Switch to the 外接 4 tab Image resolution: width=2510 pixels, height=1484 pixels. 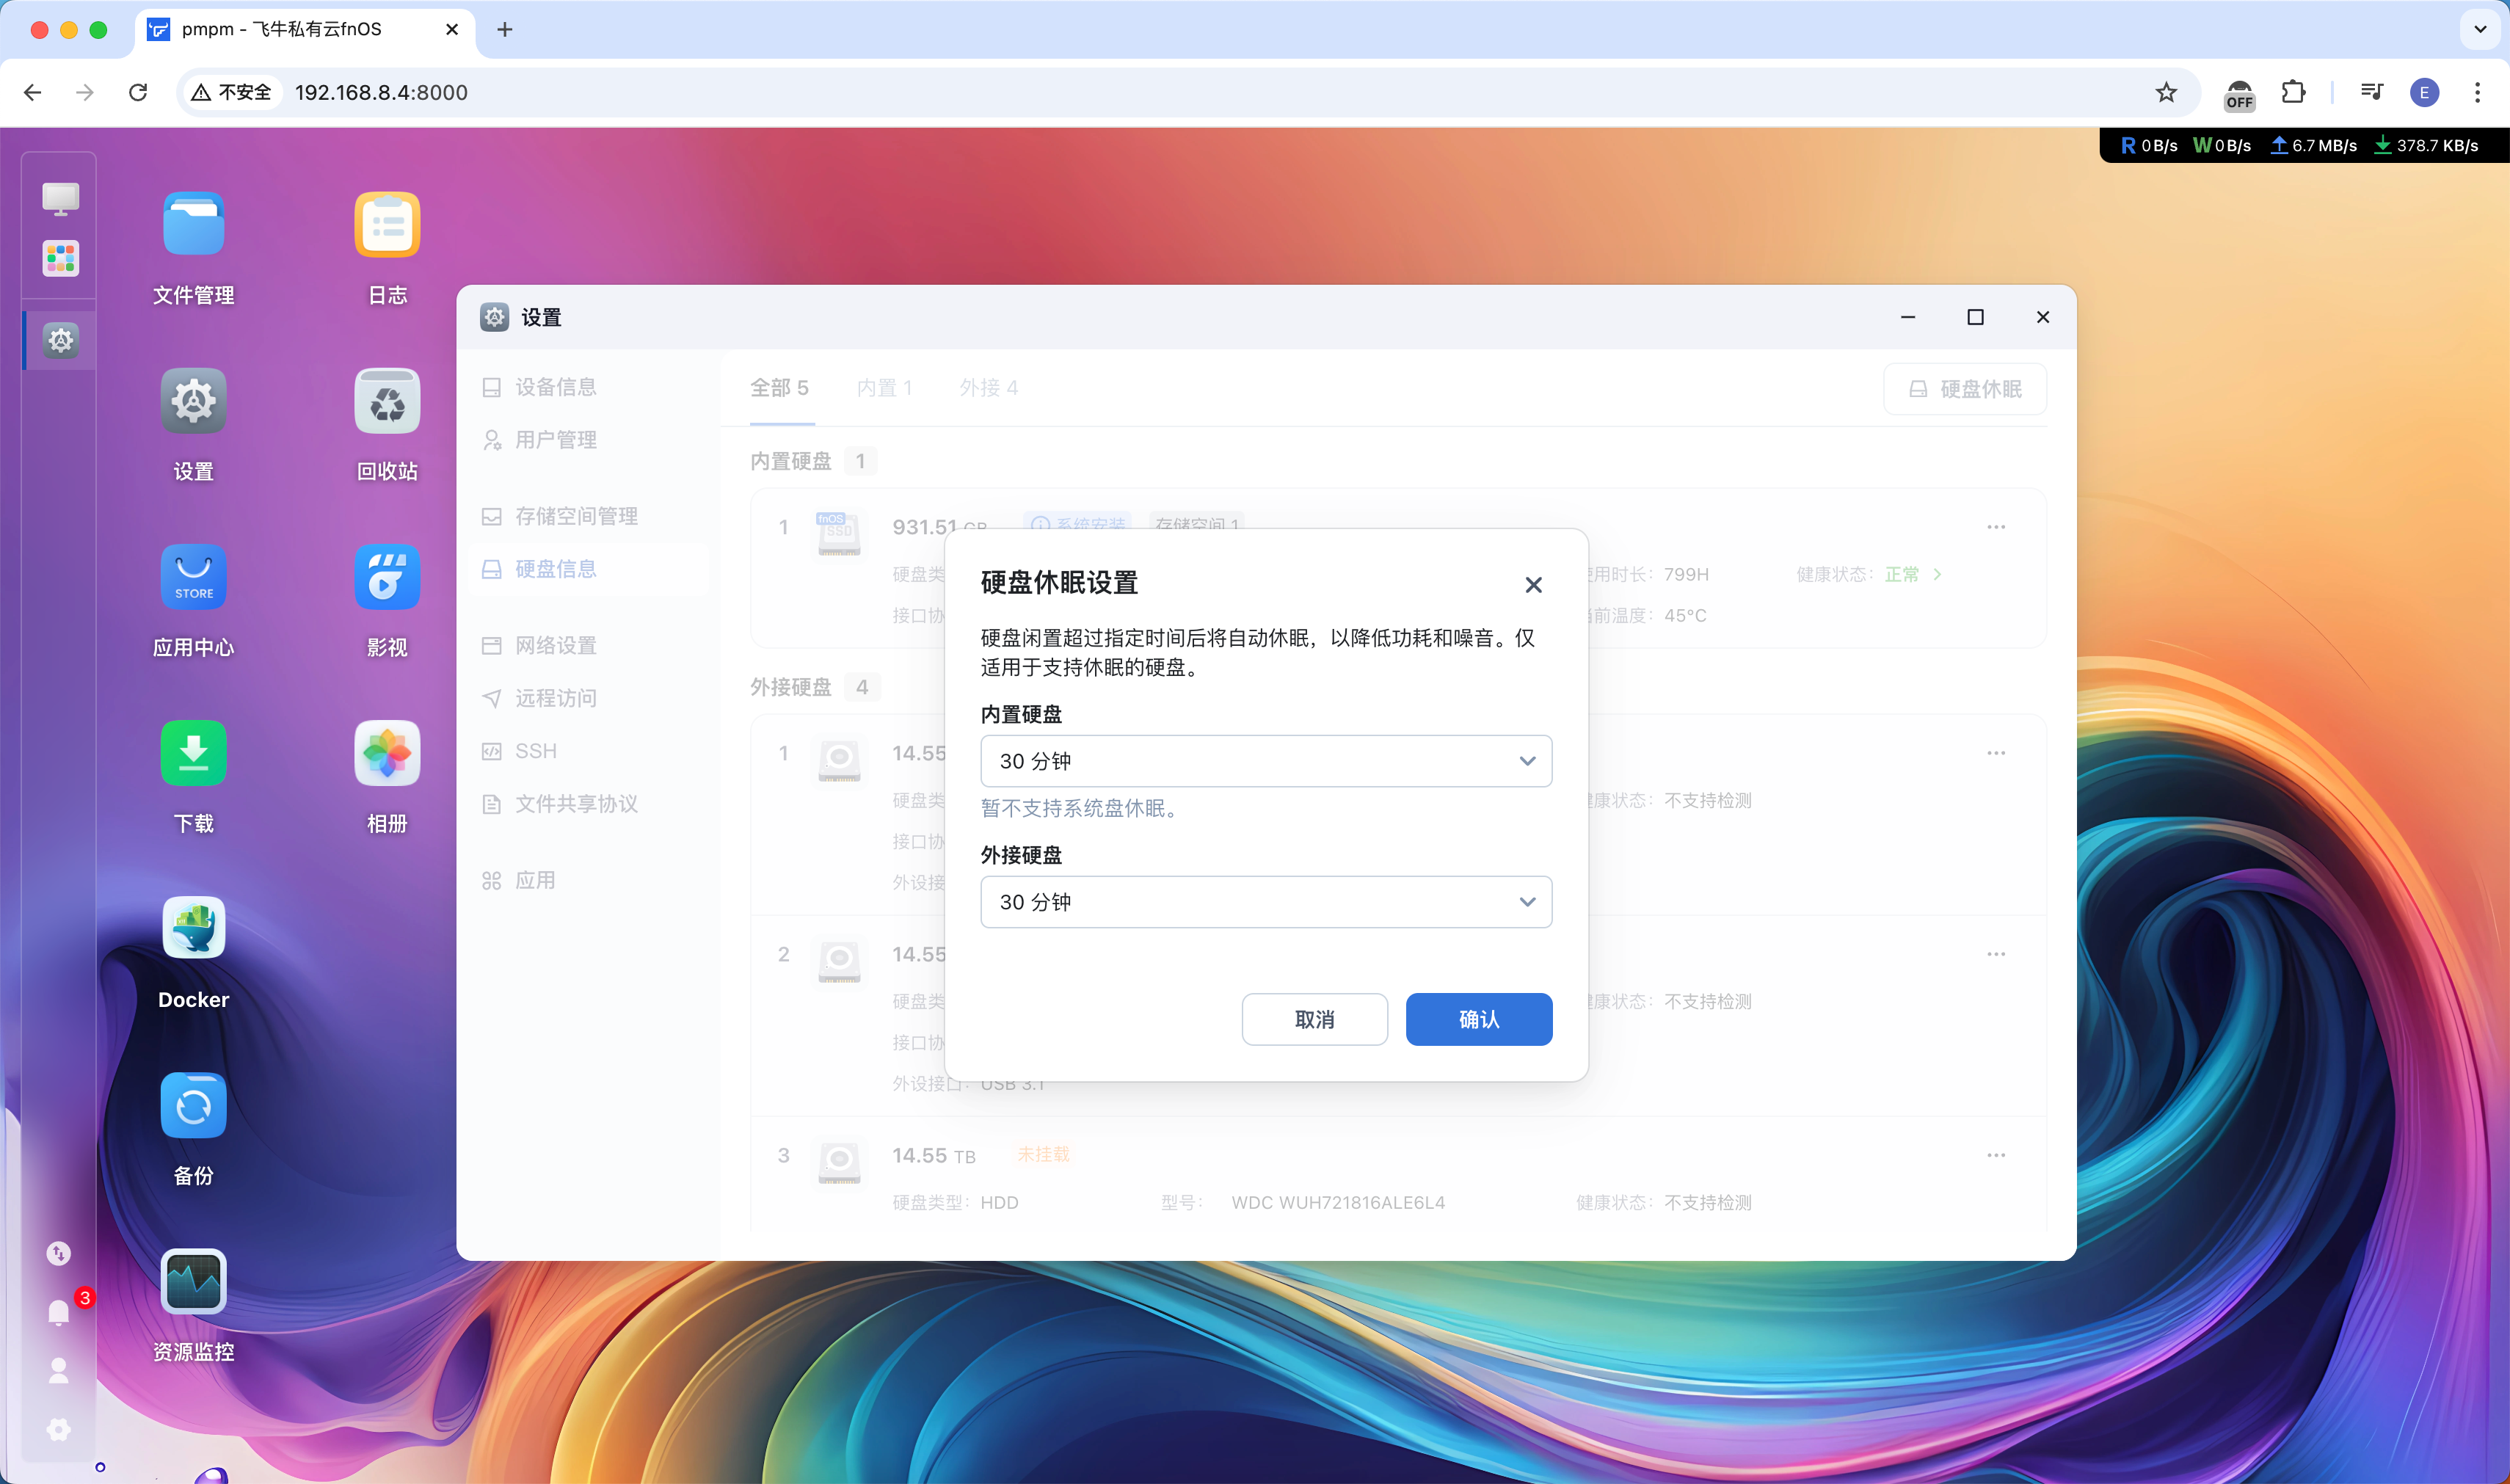(x=988, y=388)
